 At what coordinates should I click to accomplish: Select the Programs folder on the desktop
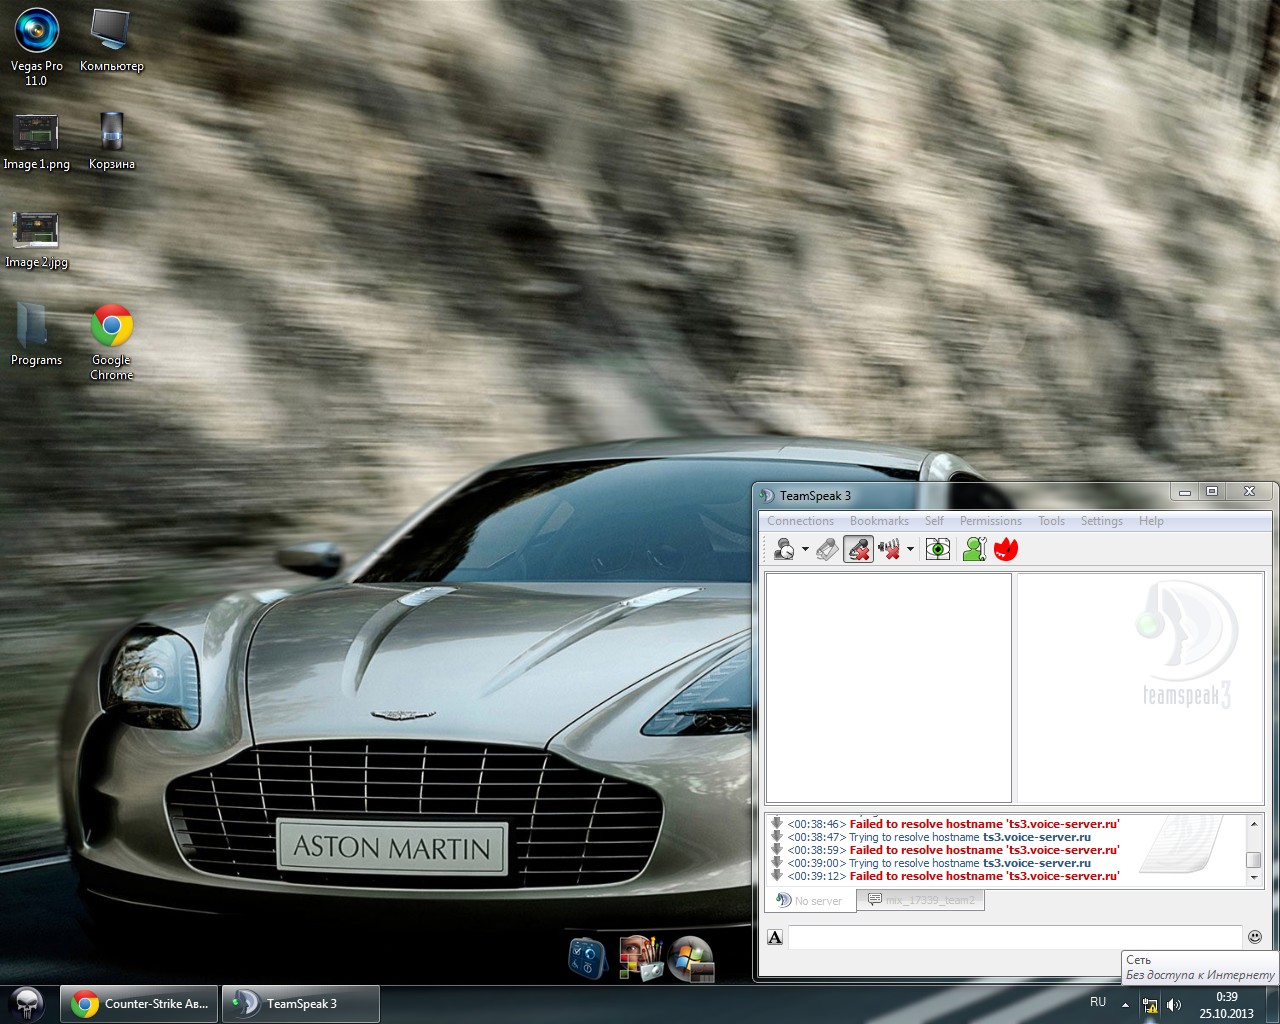tap(36, 335)
